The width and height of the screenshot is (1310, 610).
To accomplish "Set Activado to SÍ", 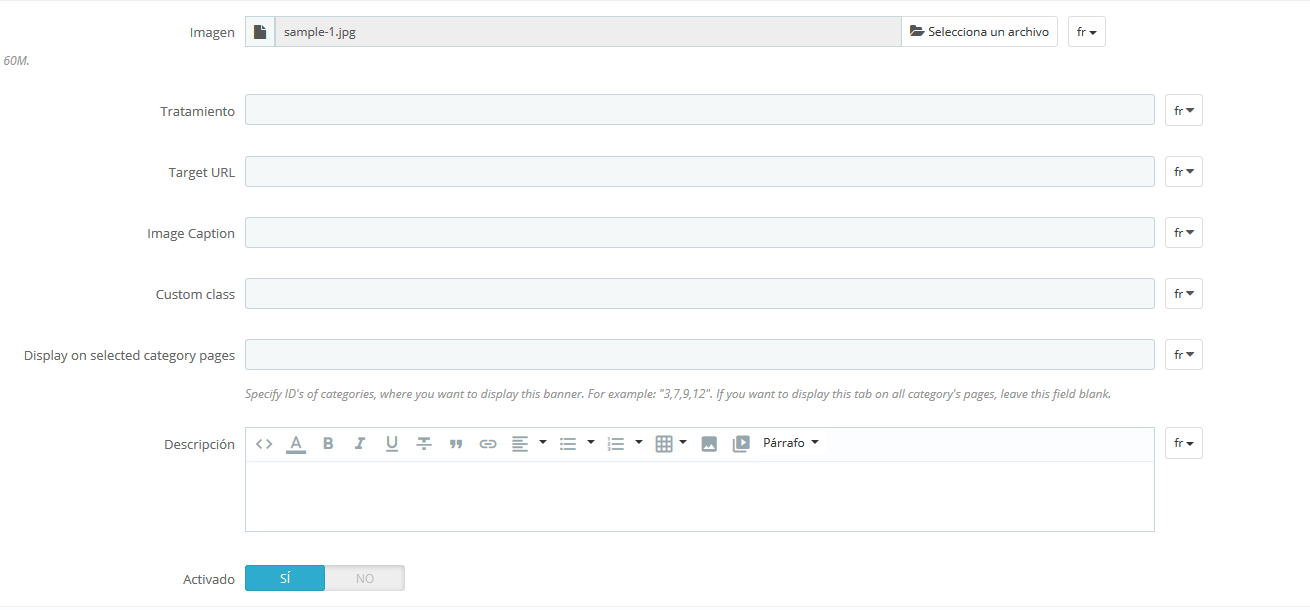I will [x=285, y=578].
